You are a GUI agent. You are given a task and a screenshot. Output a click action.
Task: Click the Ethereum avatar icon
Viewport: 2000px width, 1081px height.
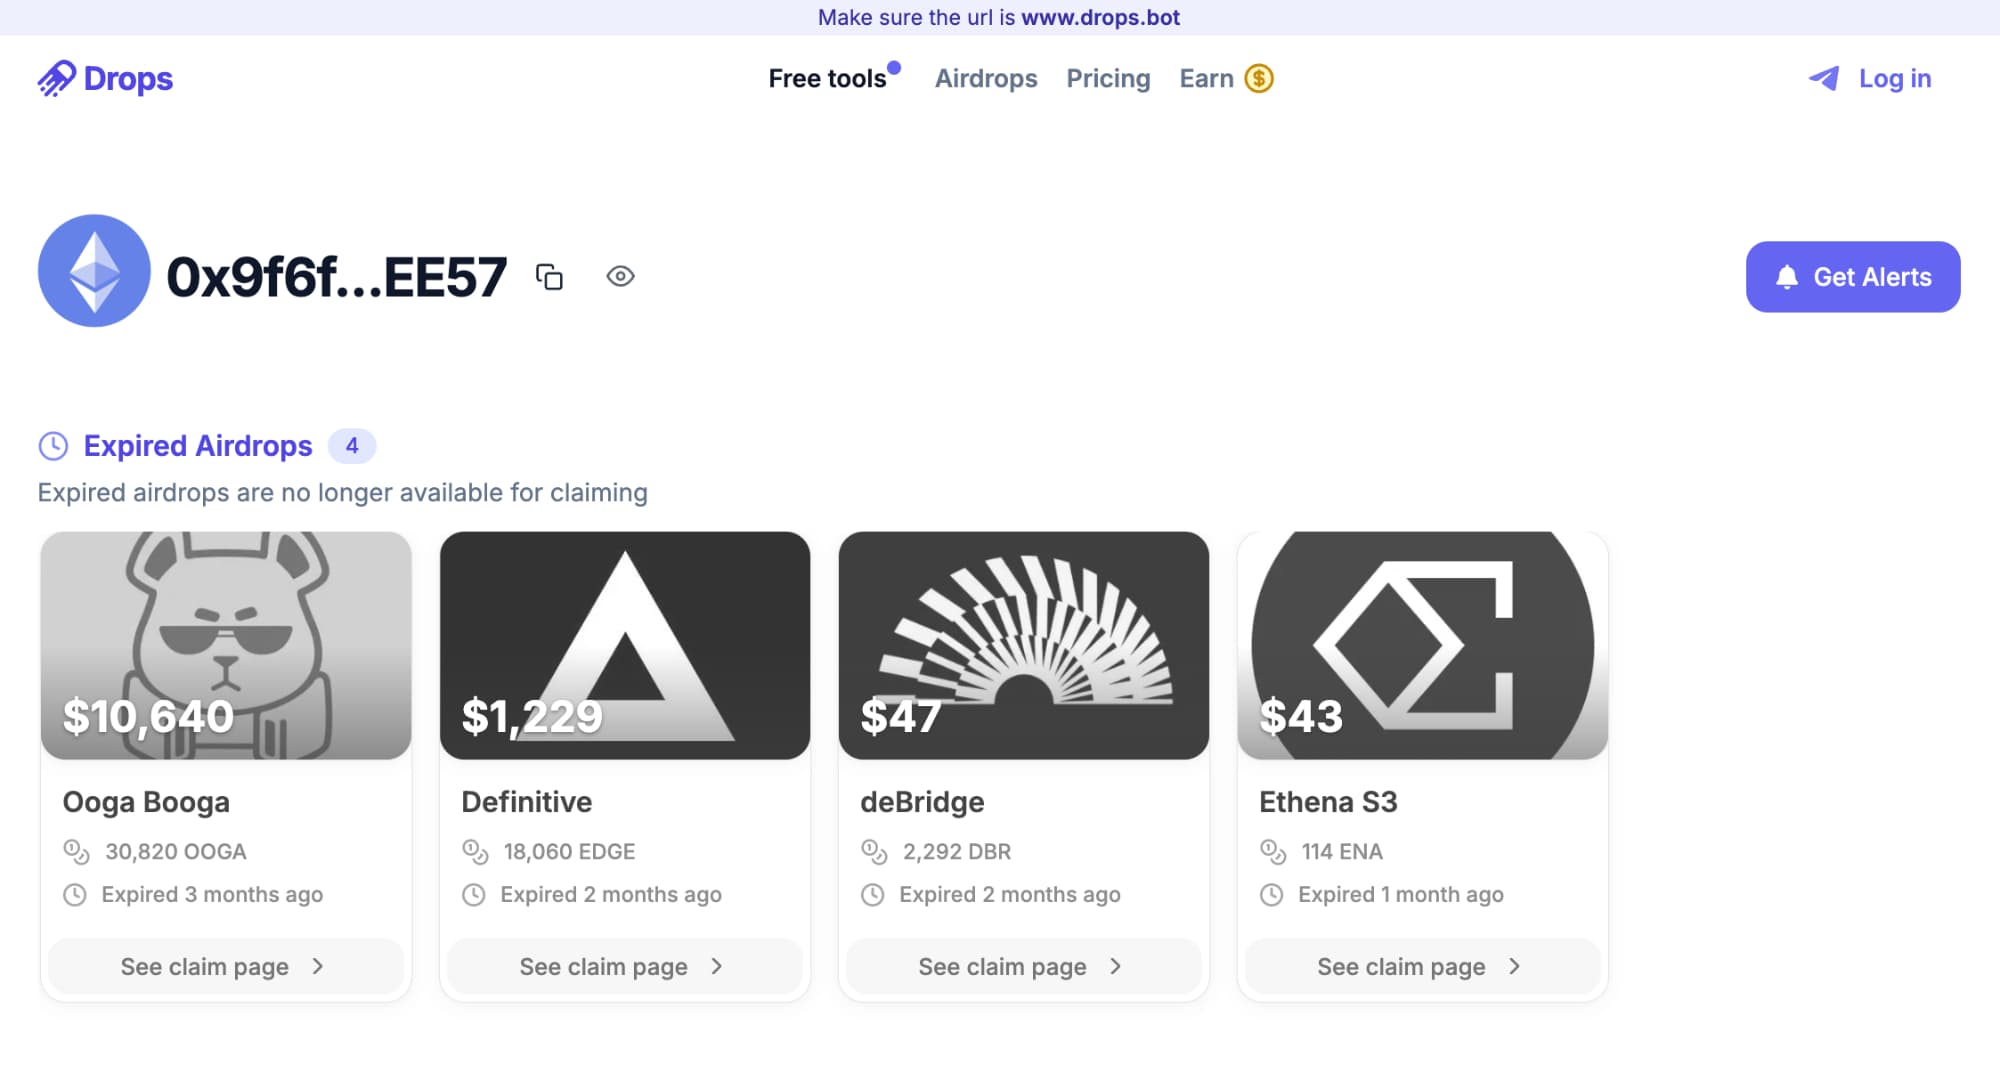click(x=94, y=271)
